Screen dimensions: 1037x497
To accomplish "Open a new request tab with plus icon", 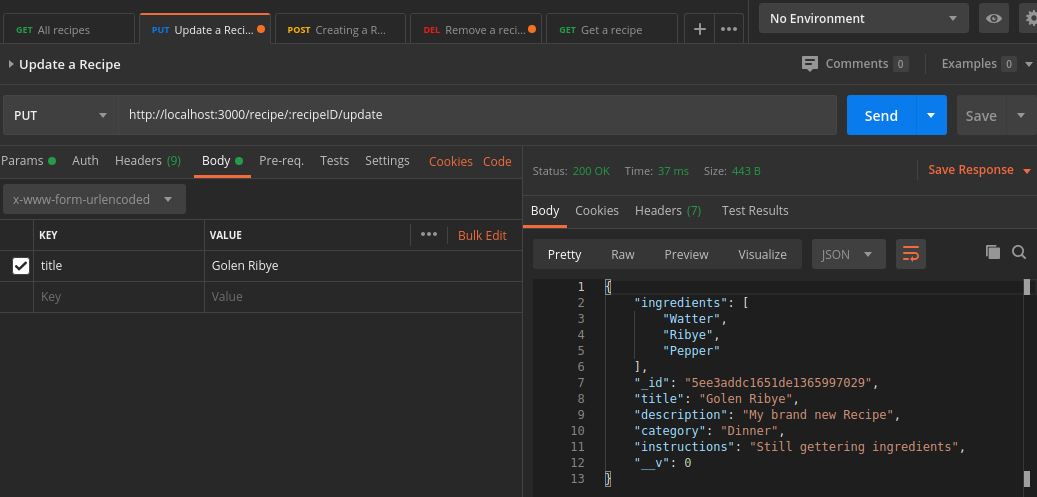I will (699, 29).
